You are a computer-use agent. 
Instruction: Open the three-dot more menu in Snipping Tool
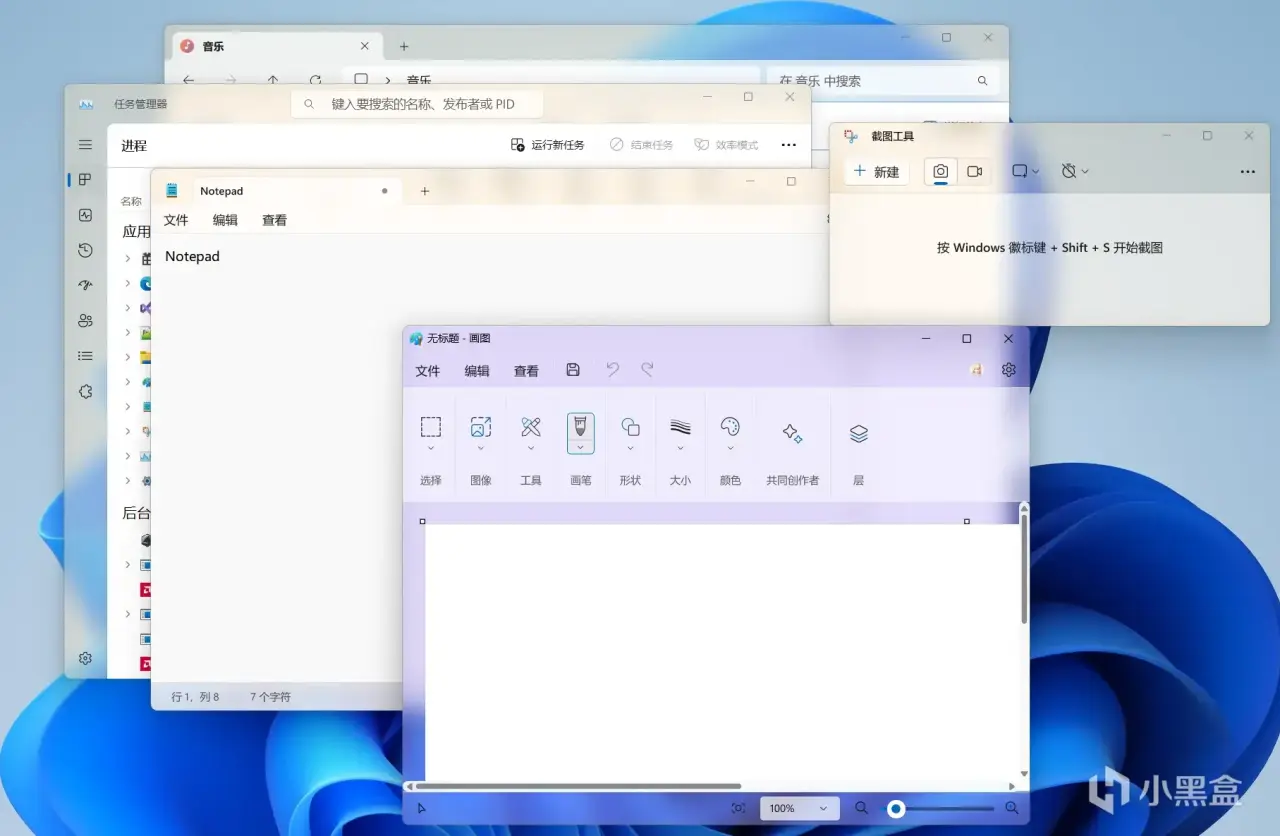(x=1247, y=172)
